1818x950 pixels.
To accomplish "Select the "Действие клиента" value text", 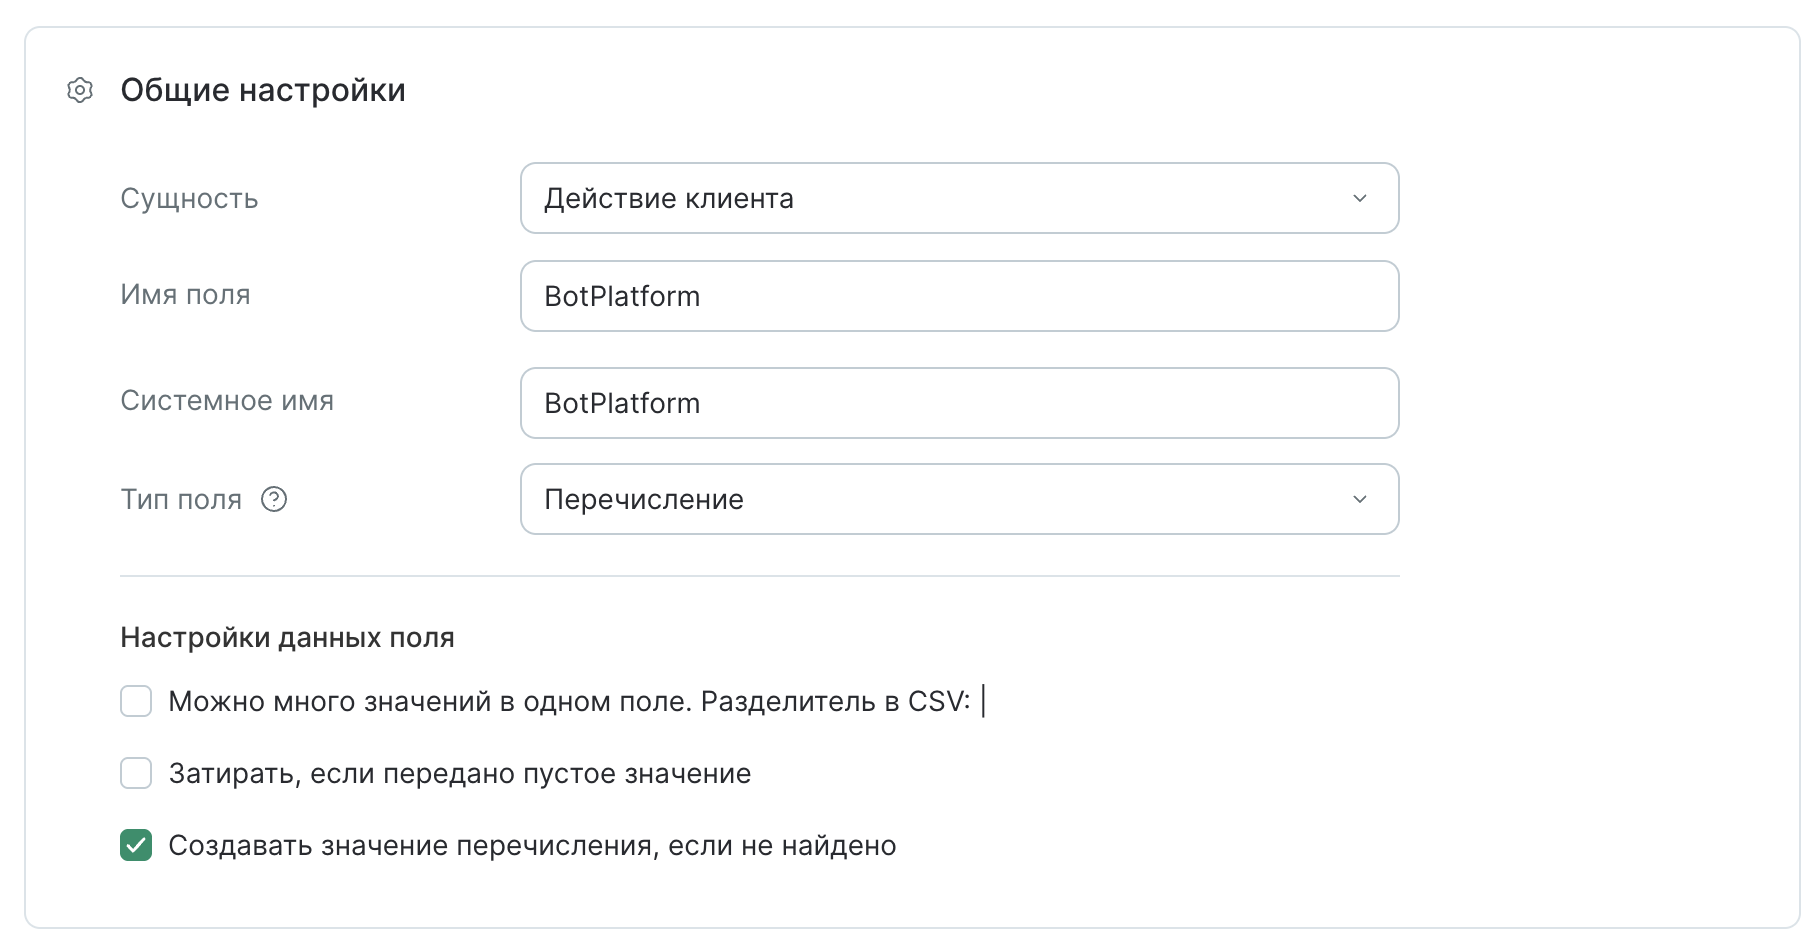I will click(668, 198).
